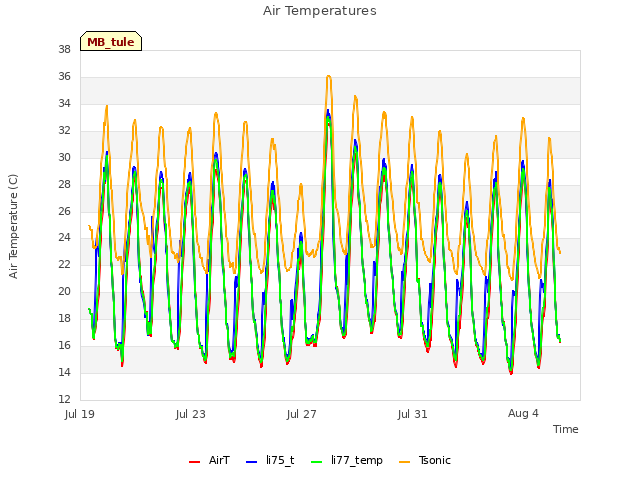Image resolution: width=640 pixels, height=480 pixels.
Task: Click the Jul 19 date tick label
Action: pyautogui.click(x=80, y=414)
